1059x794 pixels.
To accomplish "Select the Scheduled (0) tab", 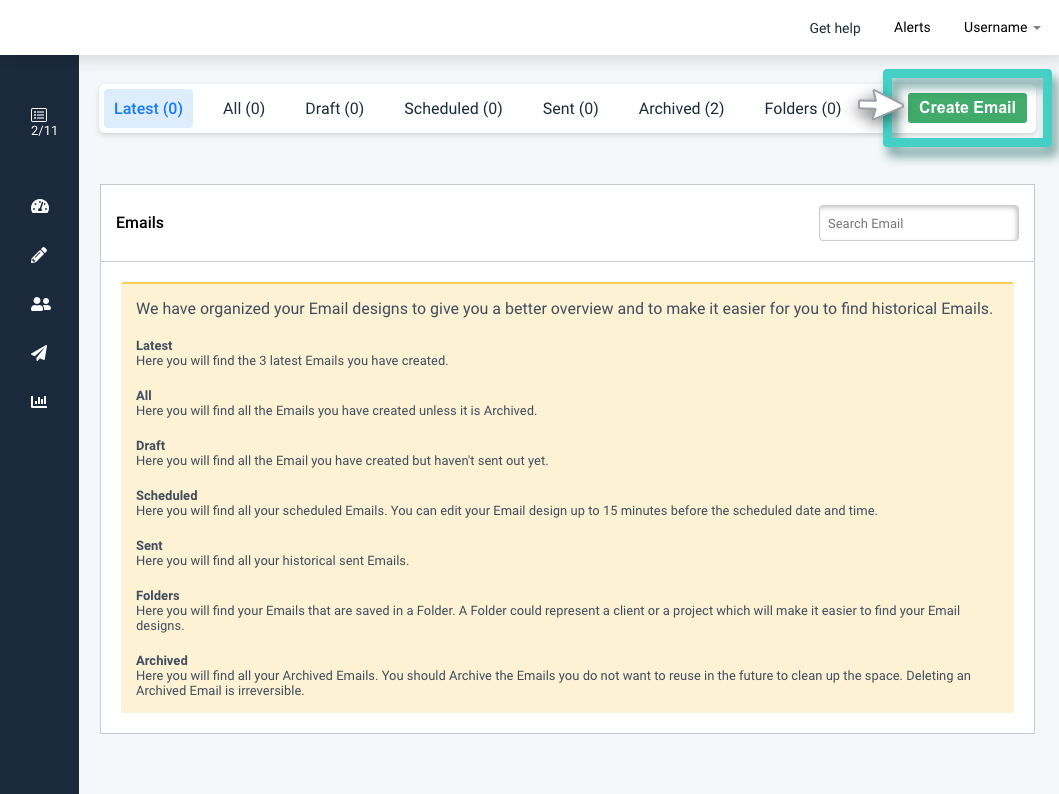I will click(x=453, y=109).
